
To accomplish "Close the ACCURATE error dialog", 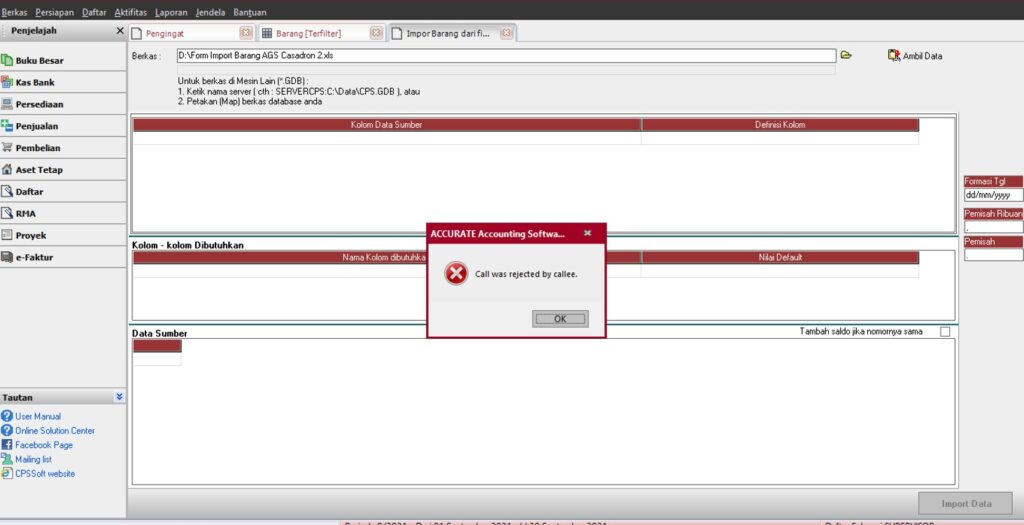I will (x=587, y=233).
